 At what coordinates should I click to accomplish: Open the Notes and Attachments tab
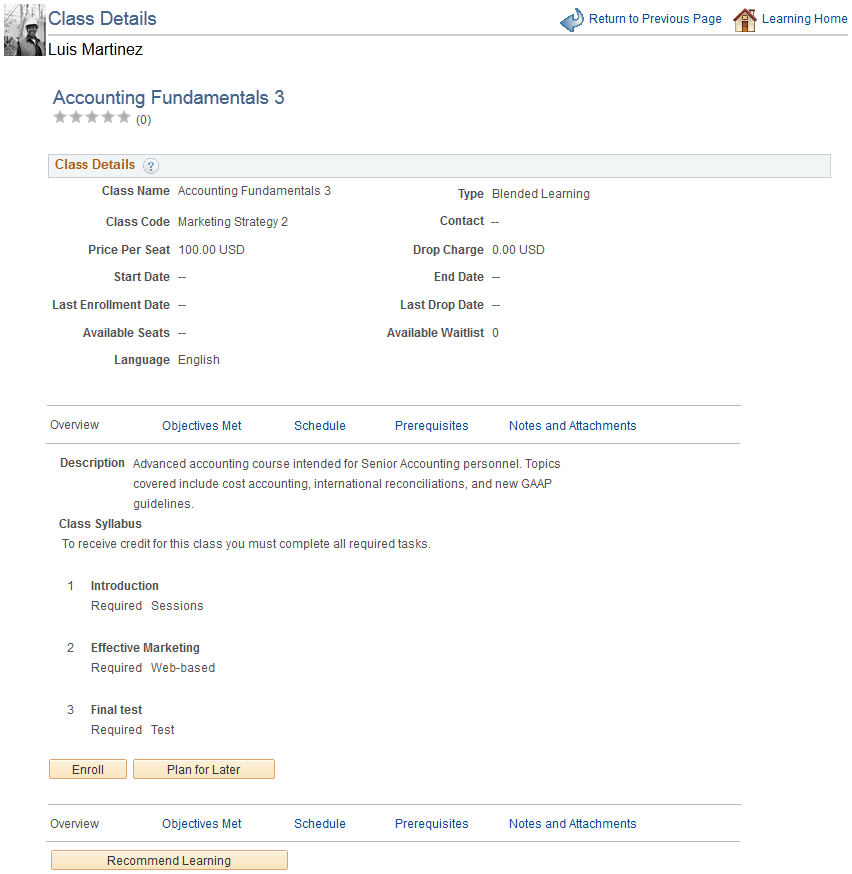click(x=572, y=425)
